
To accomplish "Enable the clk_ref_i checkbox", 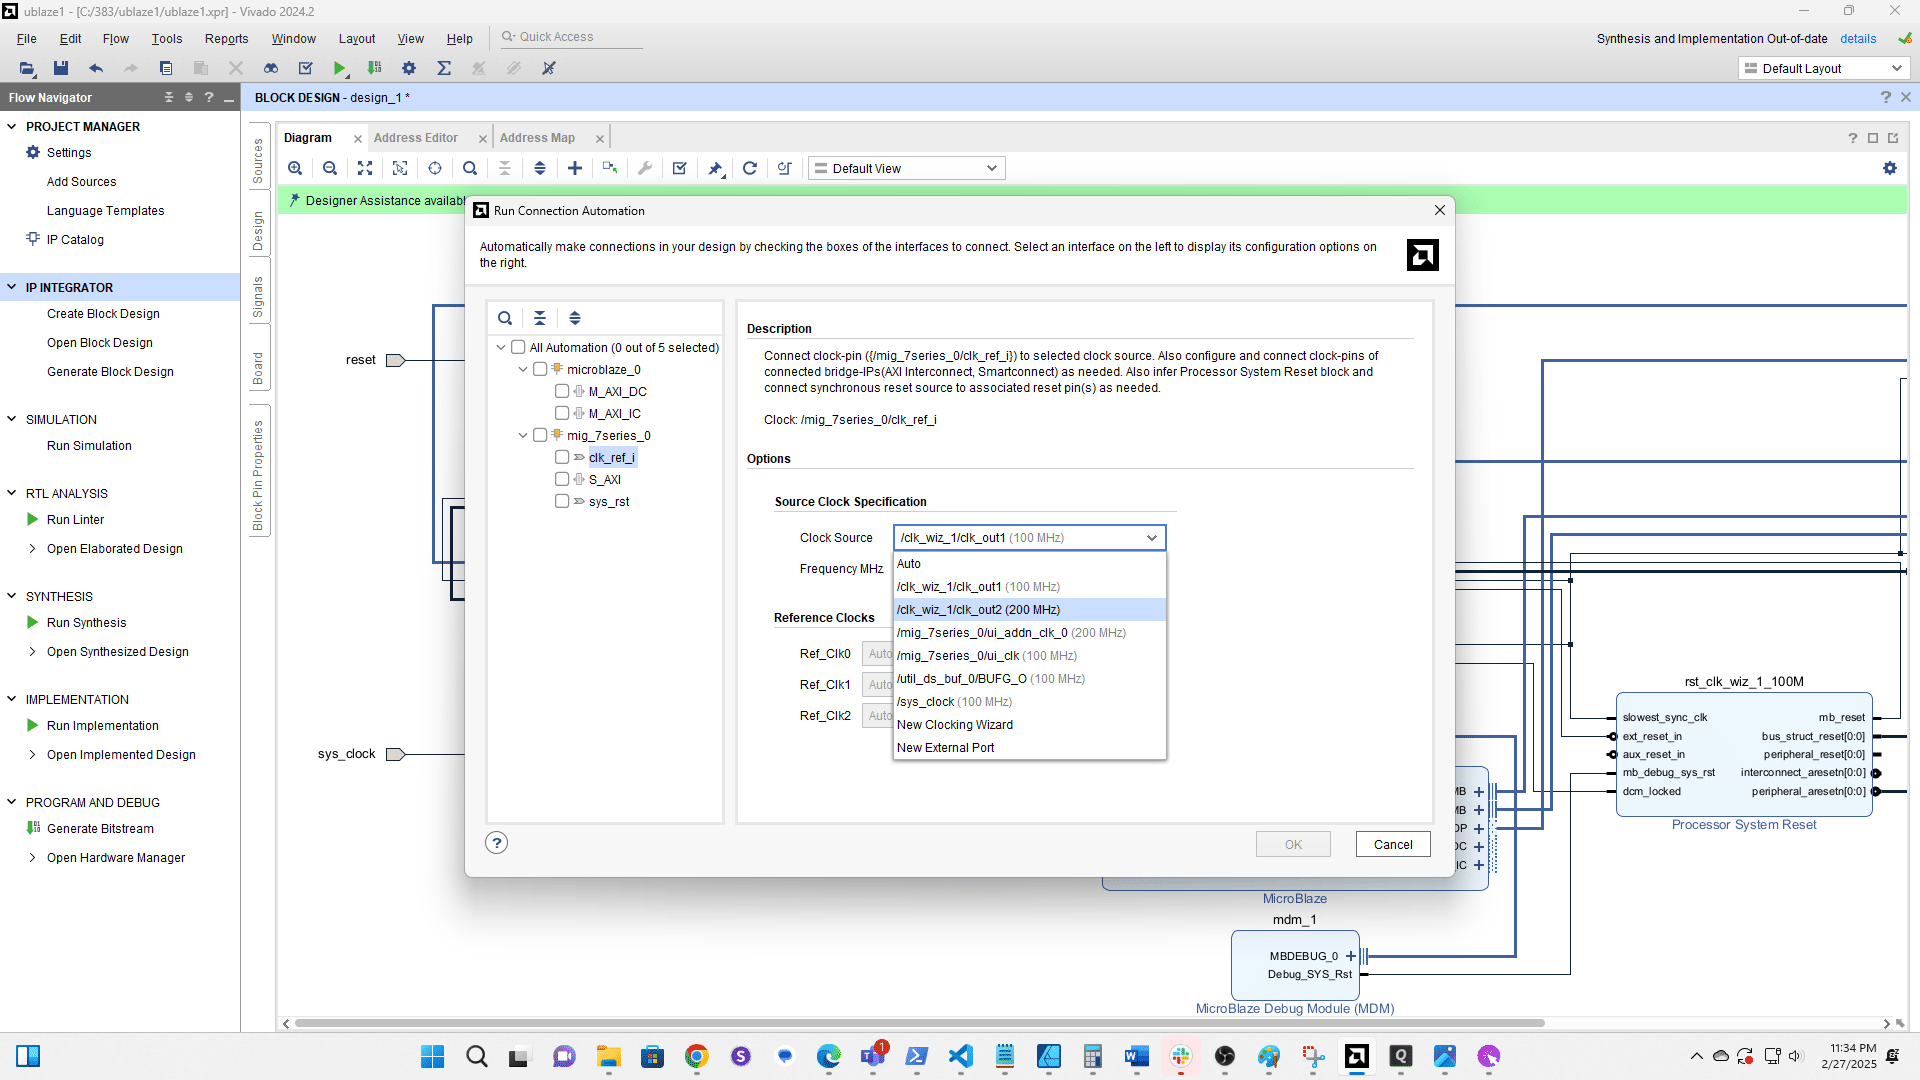I will [562, 457].
